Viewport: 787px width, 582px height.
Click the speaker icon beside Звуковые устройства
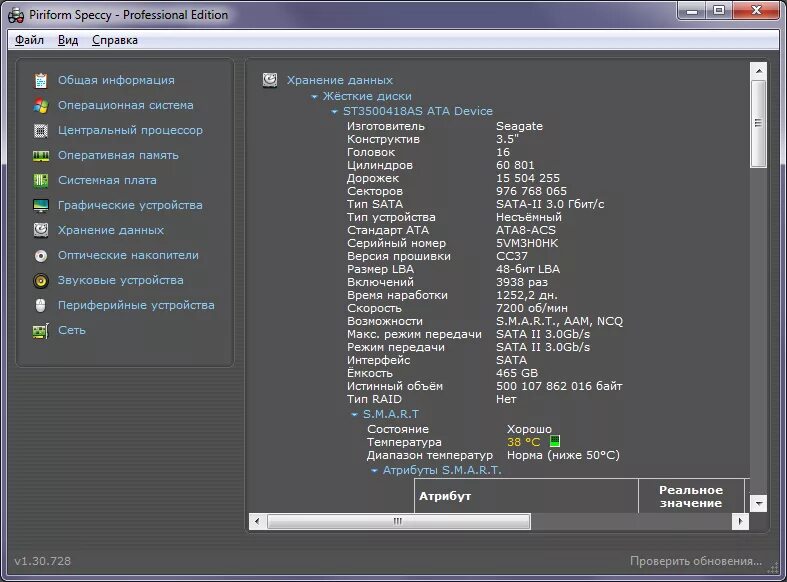pyautogui.click(x=41, y=280)
